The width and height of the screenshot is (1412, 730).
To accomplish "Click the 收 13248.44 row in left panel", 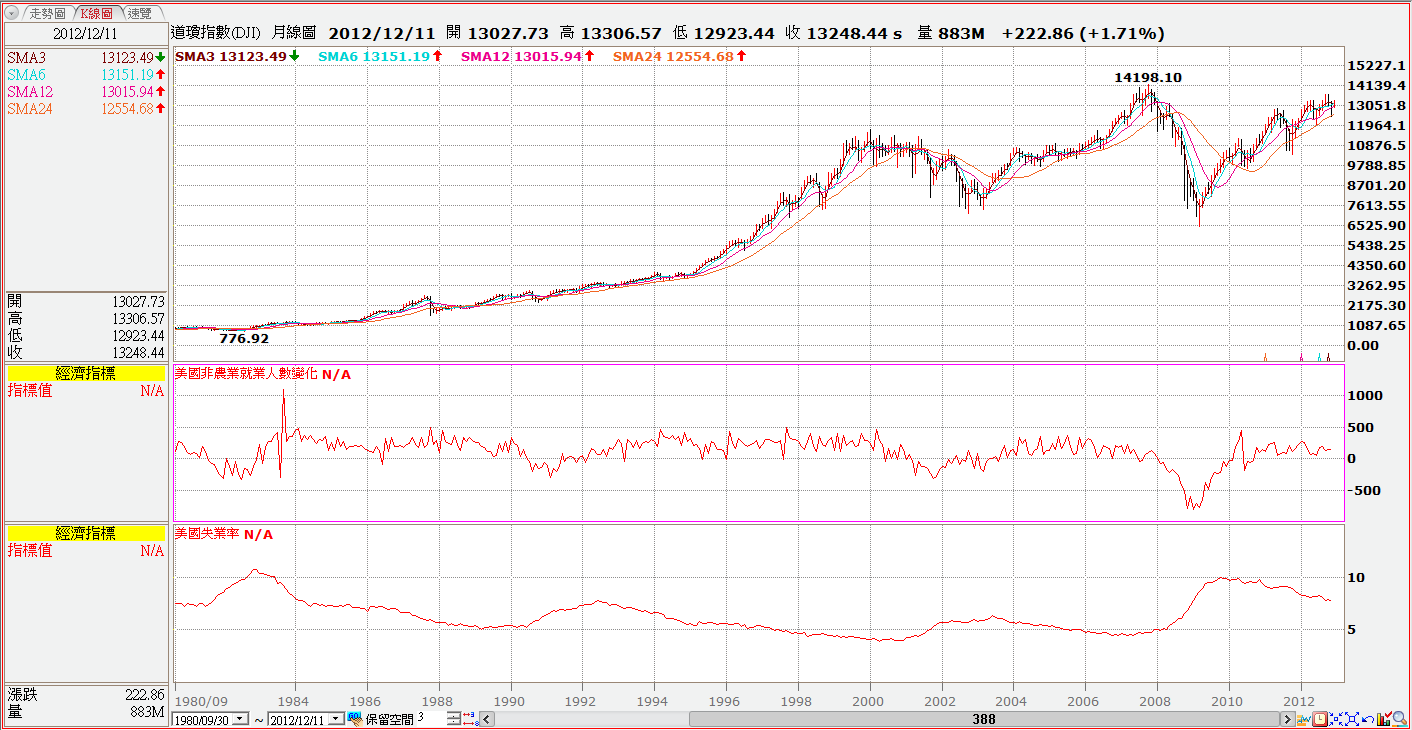I will pyautogui.click(x=86, y=352).
